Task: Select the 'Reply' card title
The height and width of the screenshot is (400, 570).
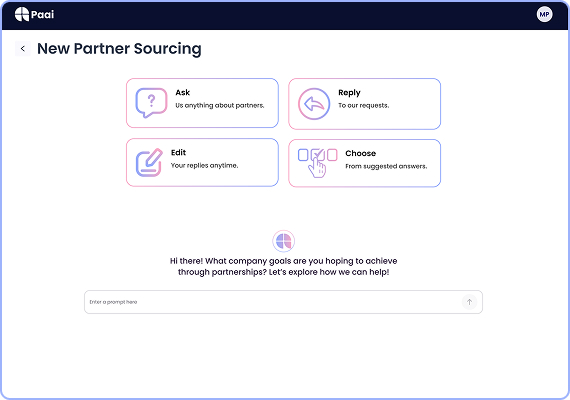Action: tap(349, 93)
